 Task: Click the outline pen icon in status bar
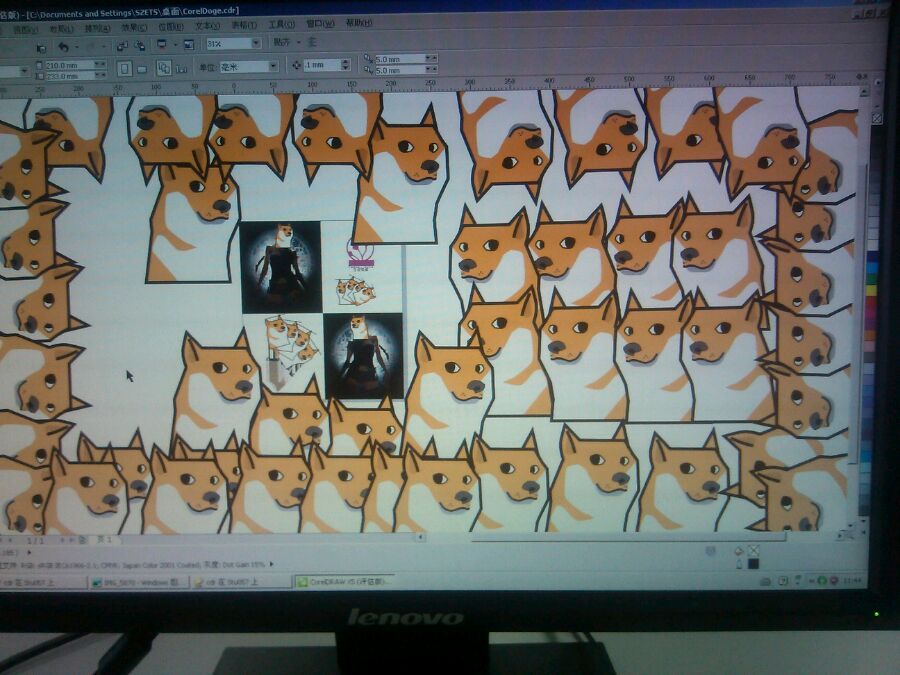pos(739,564)
